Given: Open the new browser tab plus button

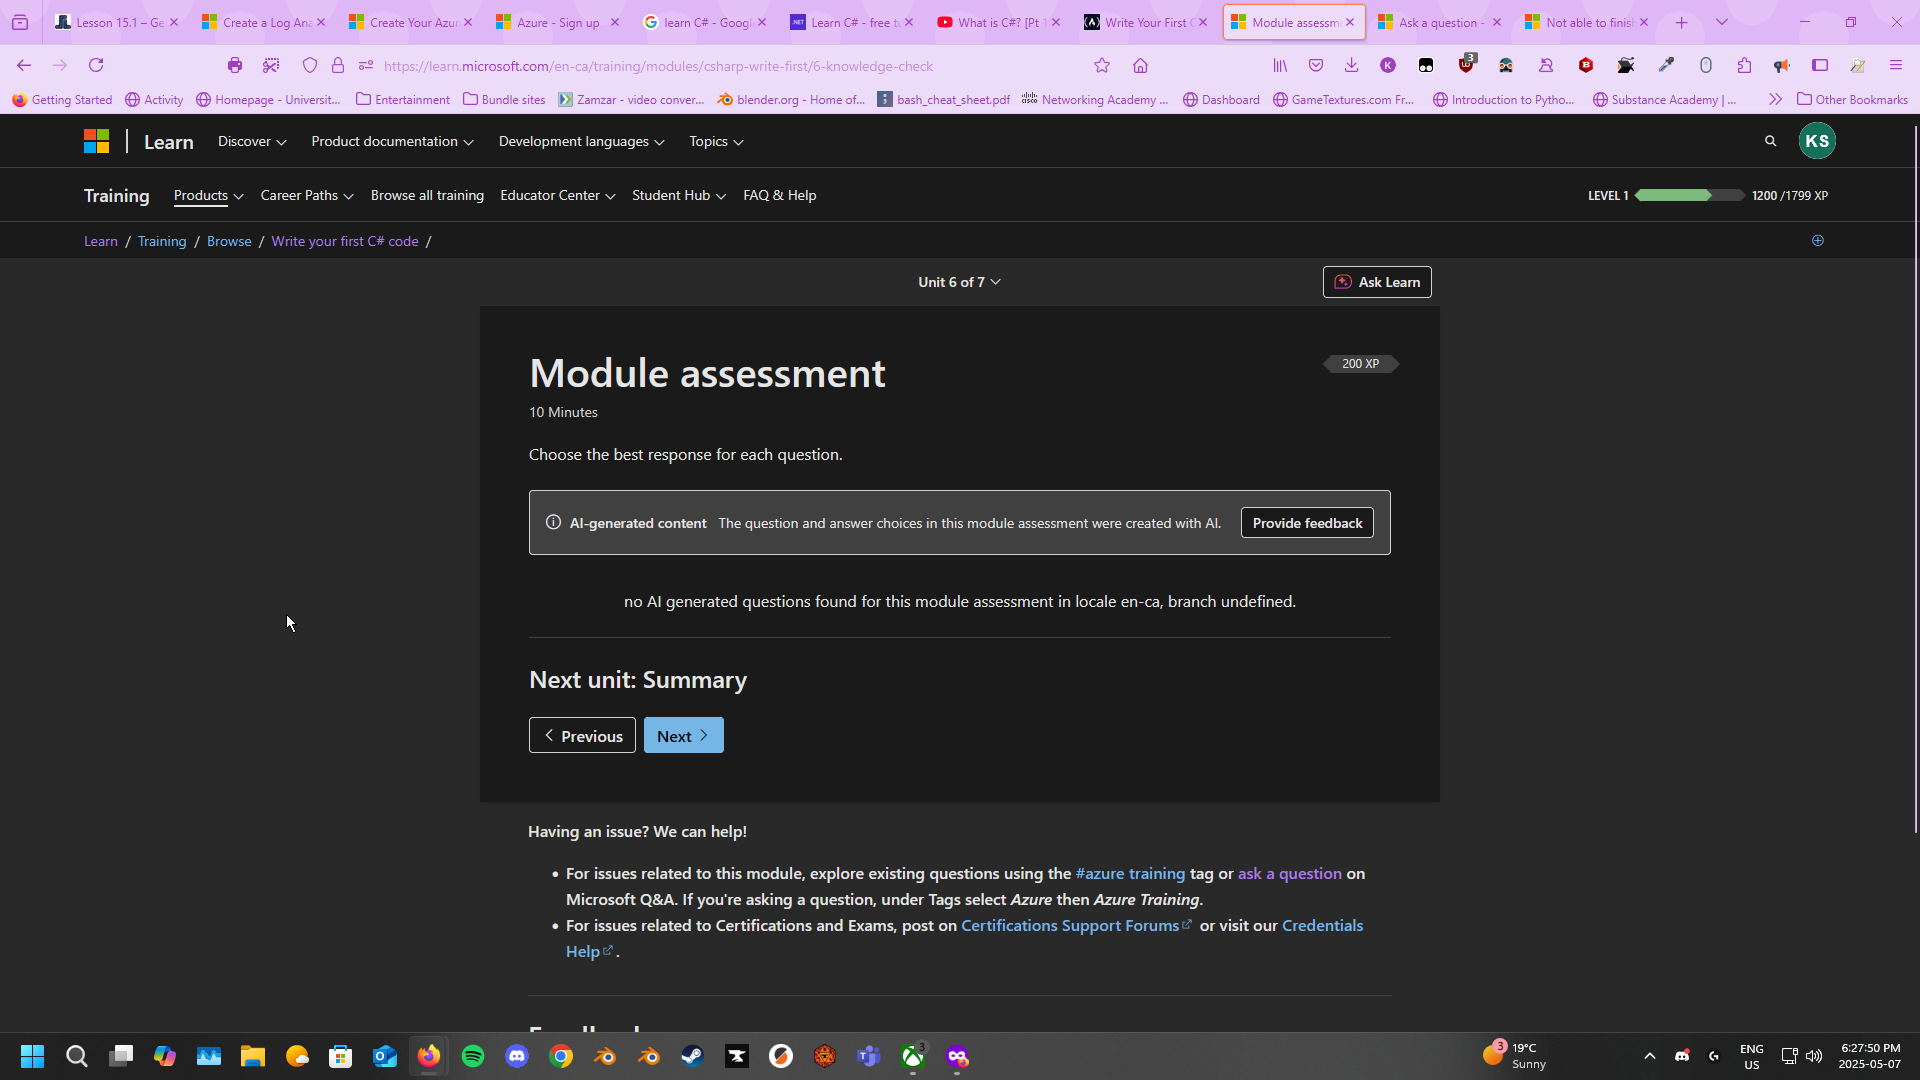Looking at the screenshot, I should 1682,22.
